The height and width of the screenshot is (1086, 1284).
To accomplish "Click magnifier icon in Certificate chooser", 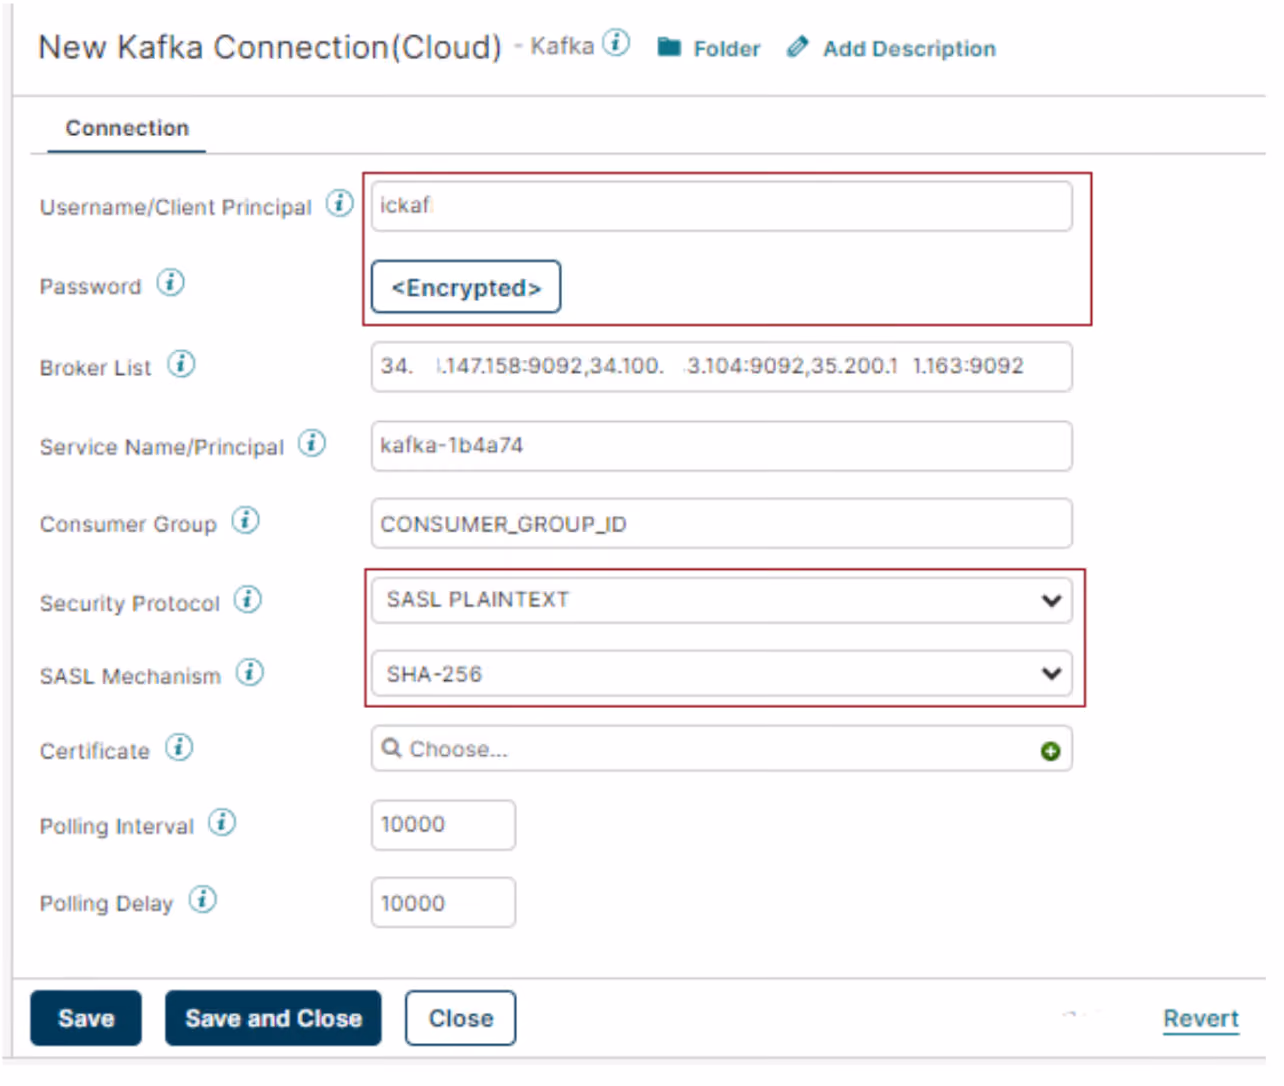I will (x=392, y=748).
